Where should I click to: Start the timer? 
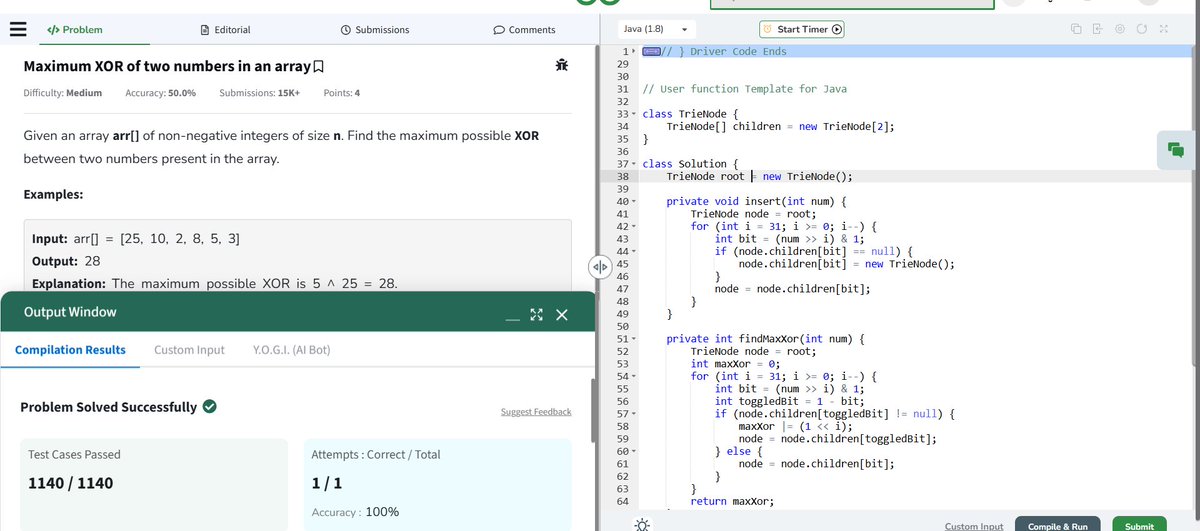[803, 29]
